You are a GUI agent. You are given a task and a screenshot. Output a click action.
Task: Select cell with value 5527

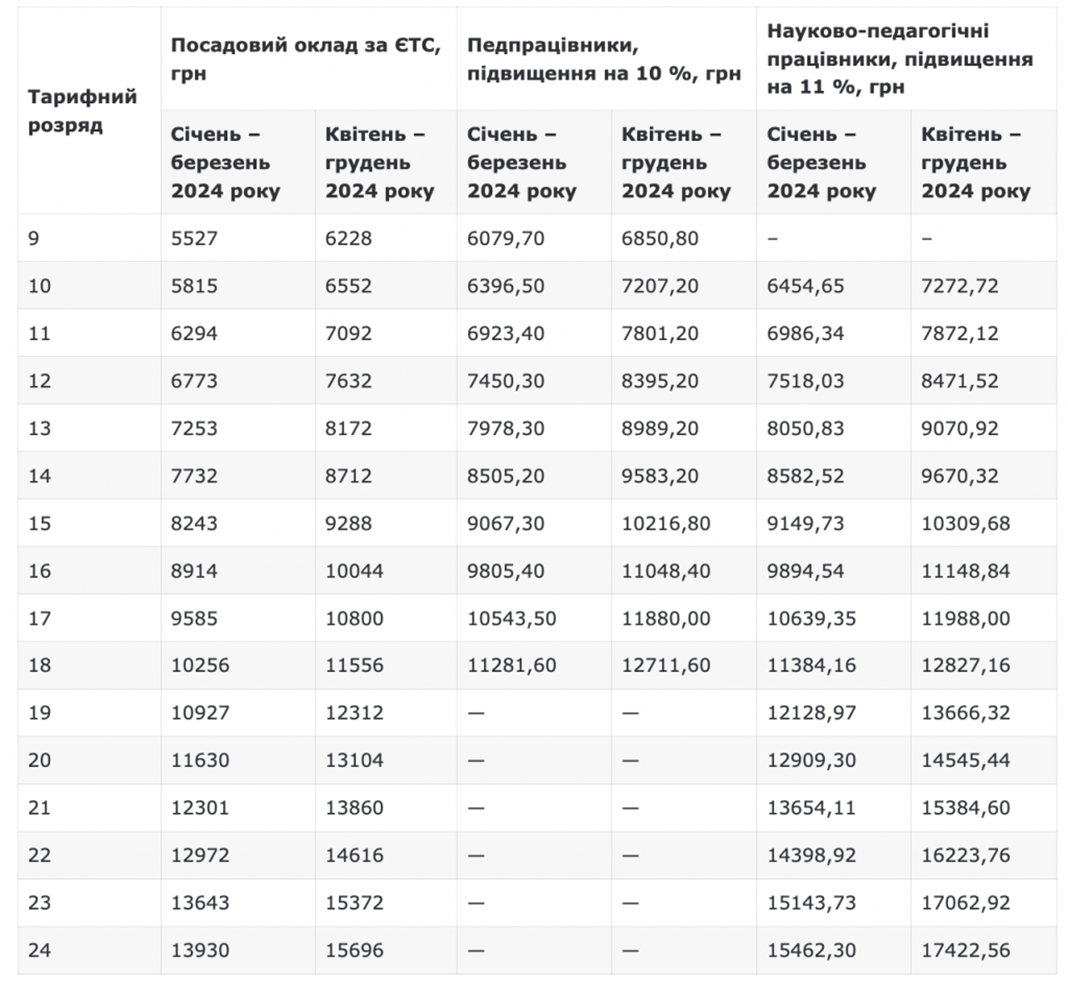click(x=194, y=238)
